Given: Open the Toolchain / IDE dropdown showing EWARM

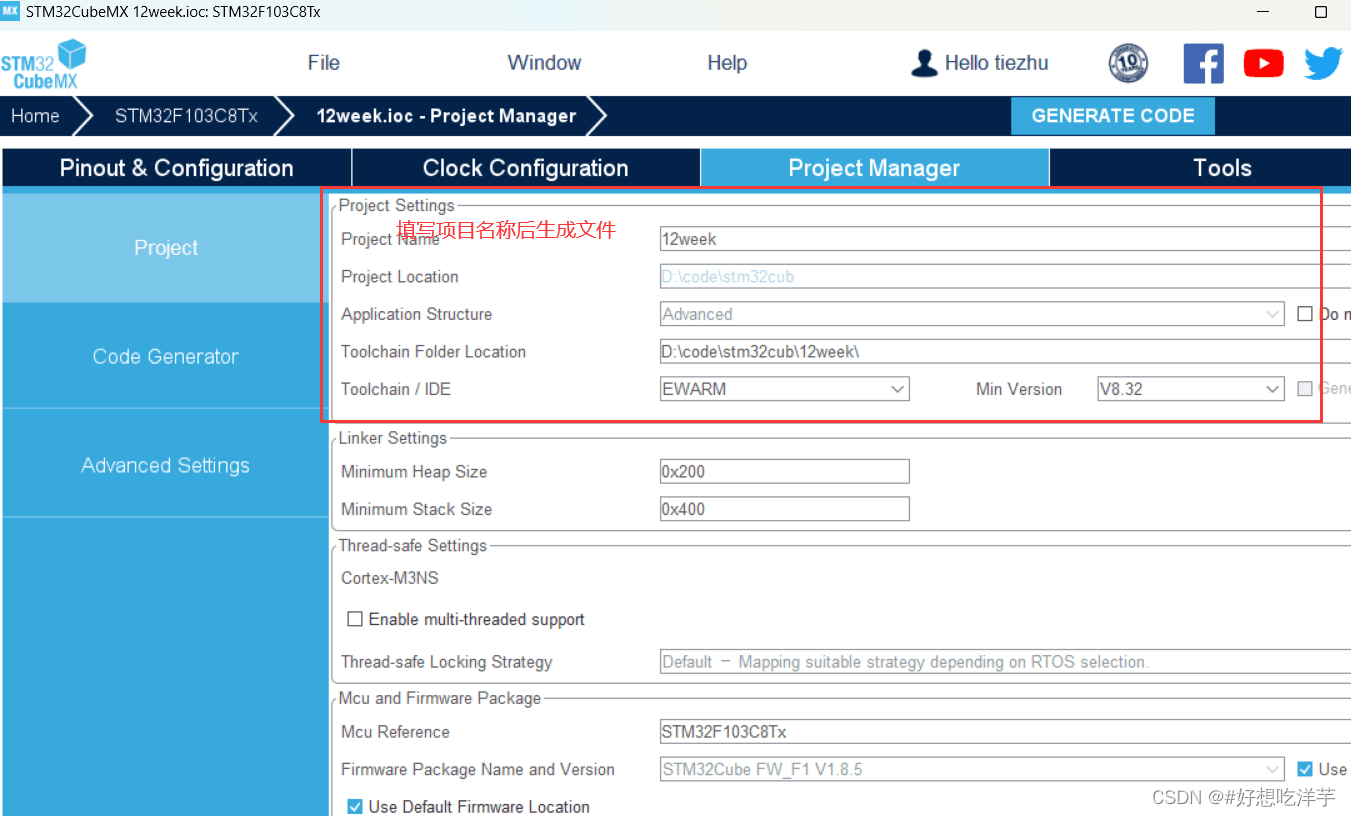Looking at the screenshot, I should (785, 389).
